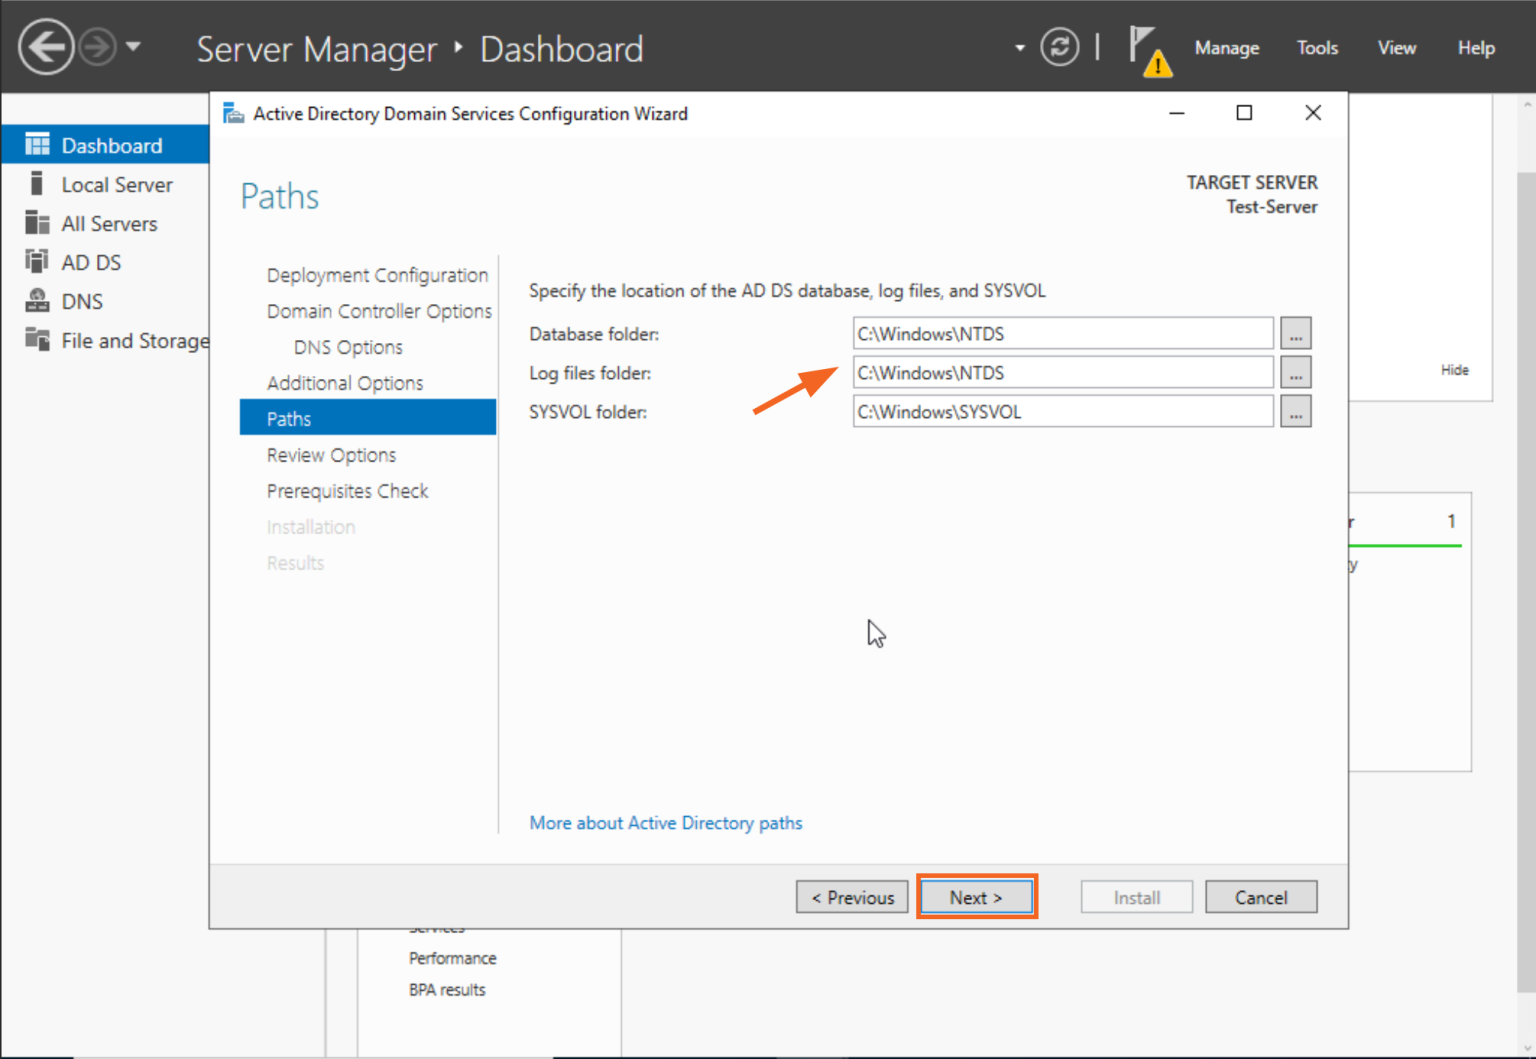
Task: Open More about Active Directory paths link
Action: 665,823
